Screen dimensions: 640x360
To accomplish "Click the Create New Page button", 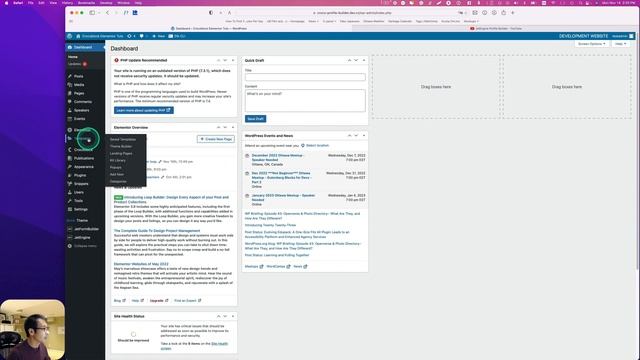I will (x=216, y=139).
